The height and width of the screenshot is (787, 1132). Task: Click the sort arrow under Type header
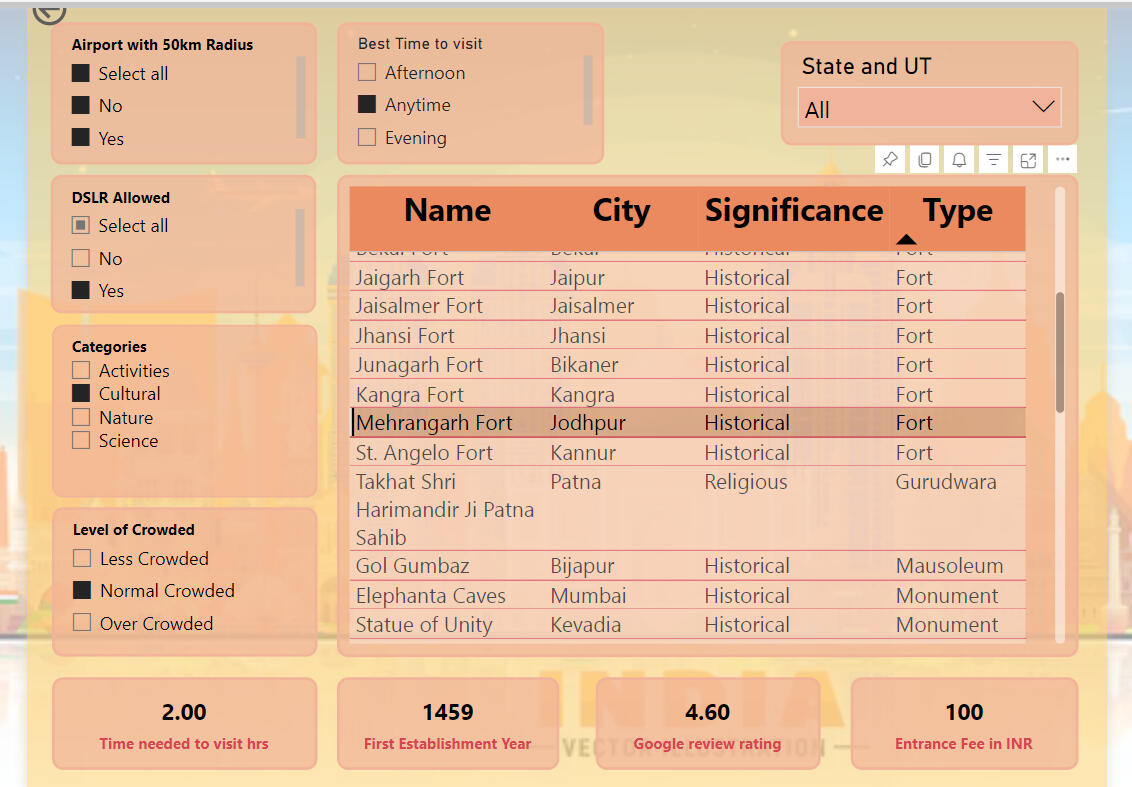tap(906, 239)
